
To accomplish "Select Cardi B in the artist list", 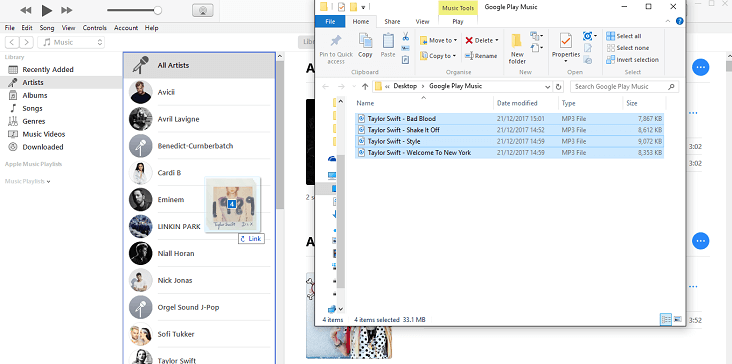I will point(200,173).
